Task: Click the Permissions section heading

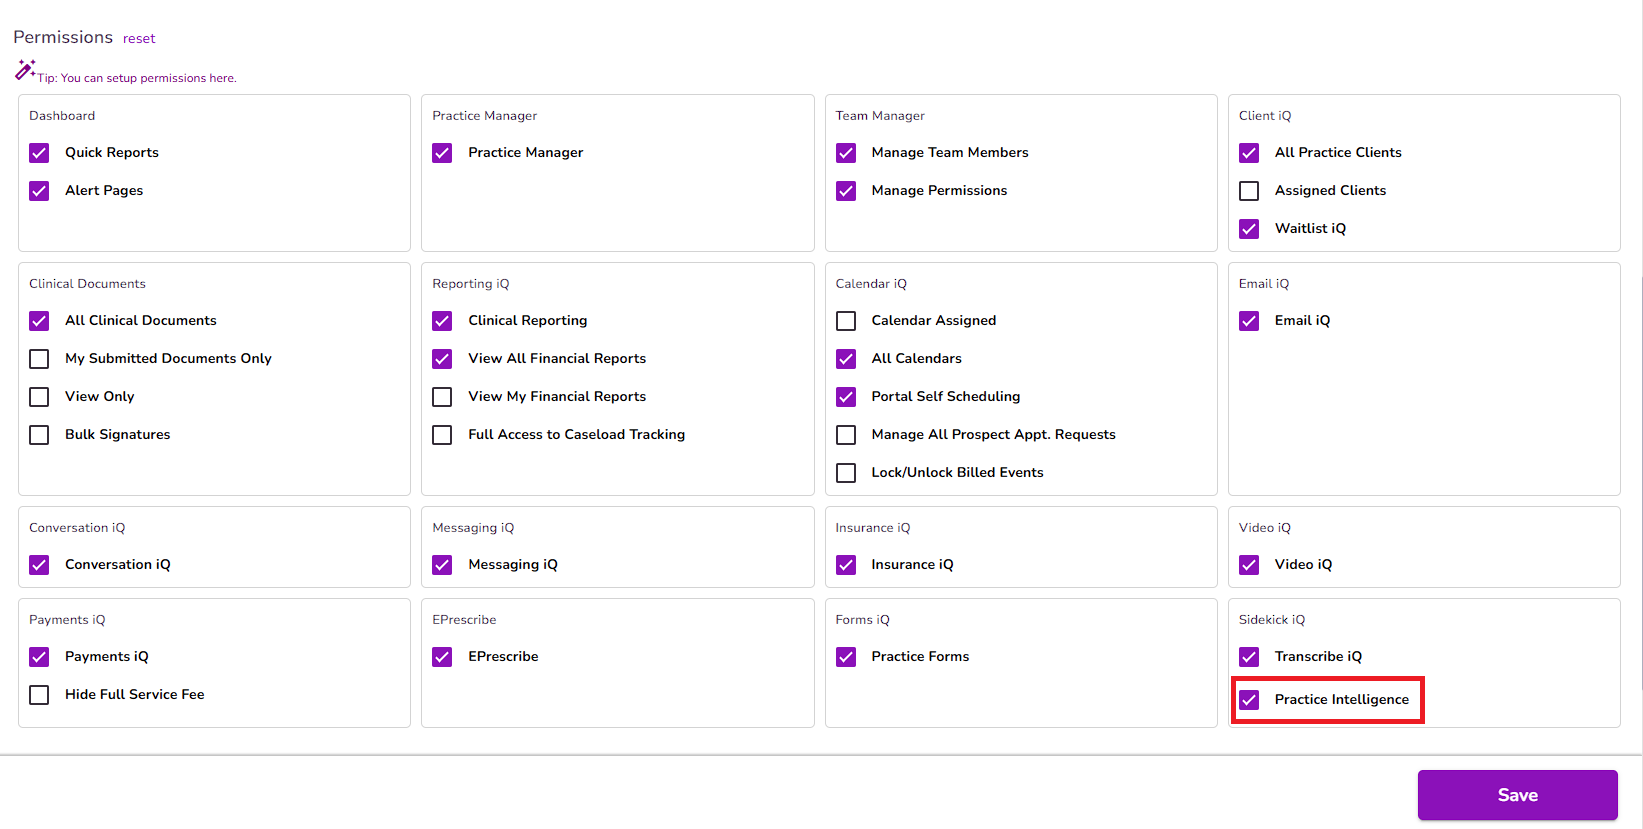Action: click(63, 37)
